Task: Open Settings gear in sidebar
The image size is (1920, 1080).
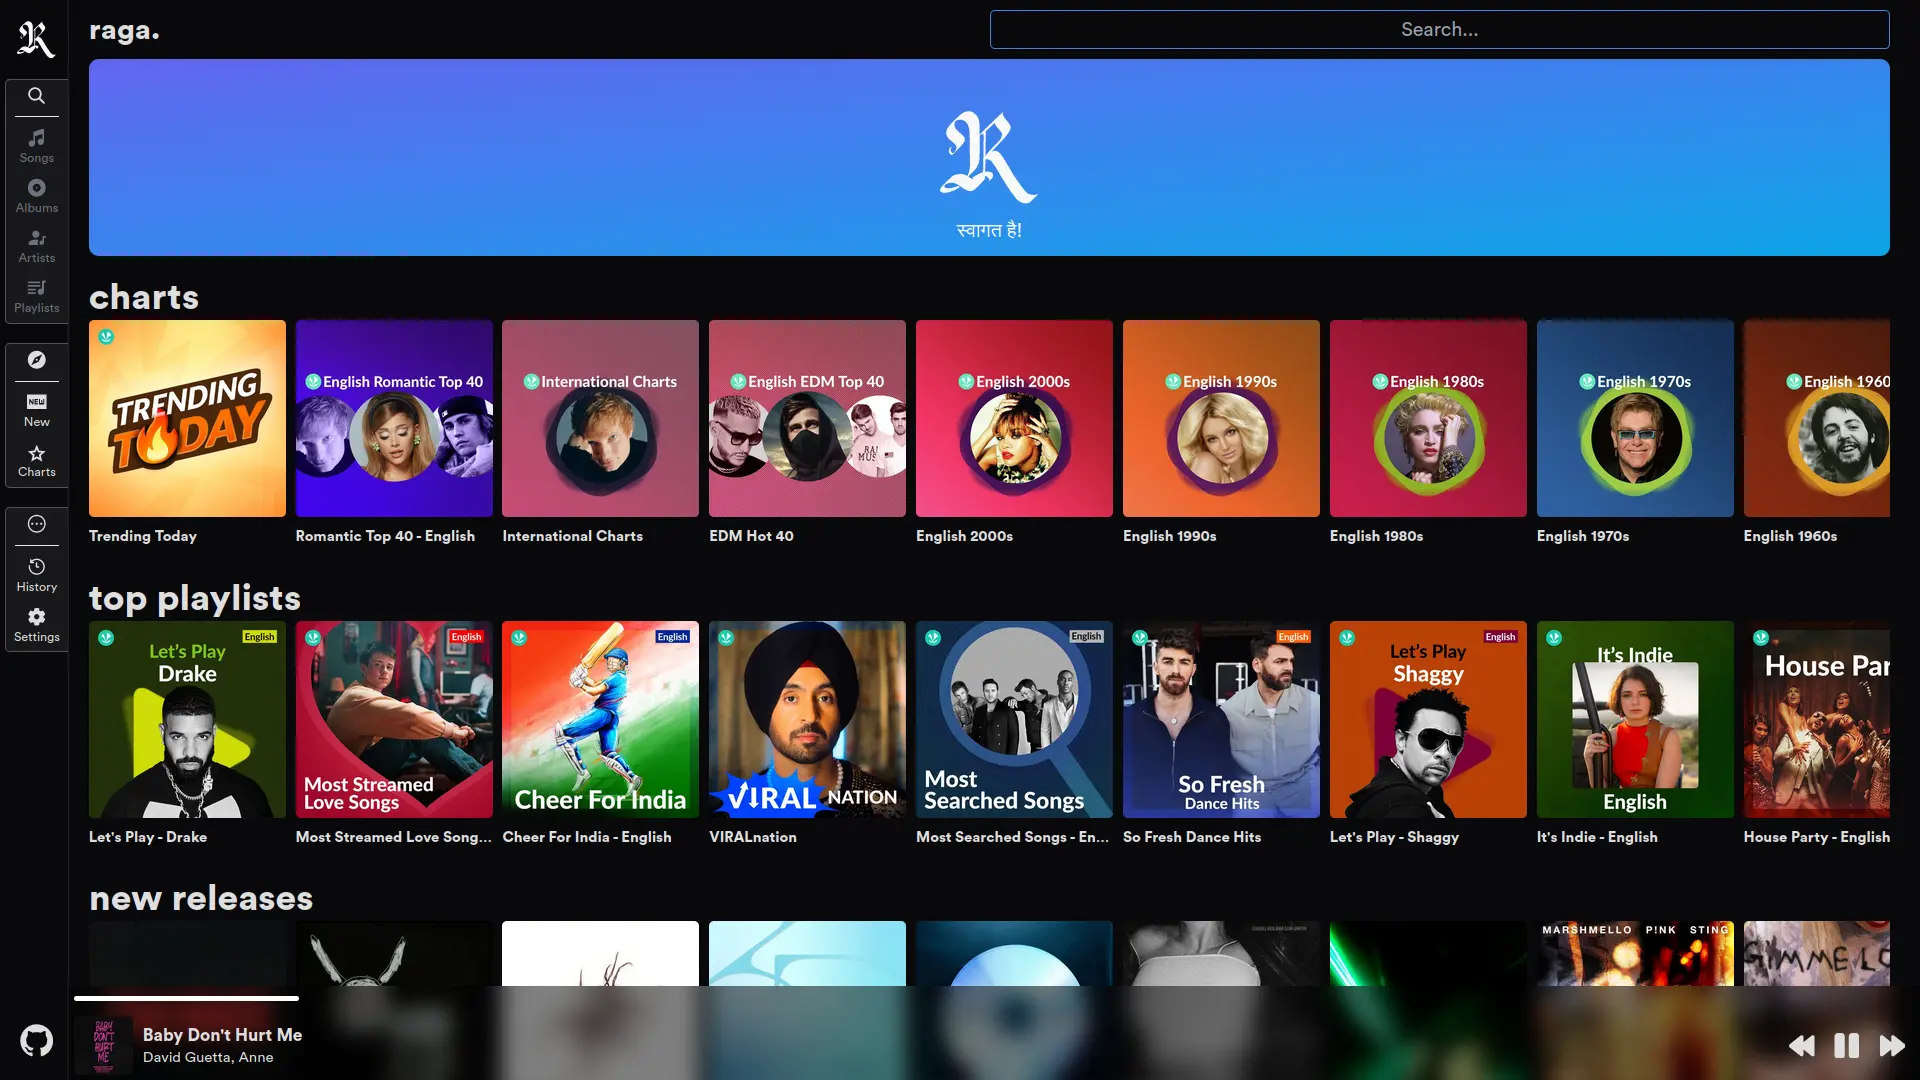Action: click(36, 624)
